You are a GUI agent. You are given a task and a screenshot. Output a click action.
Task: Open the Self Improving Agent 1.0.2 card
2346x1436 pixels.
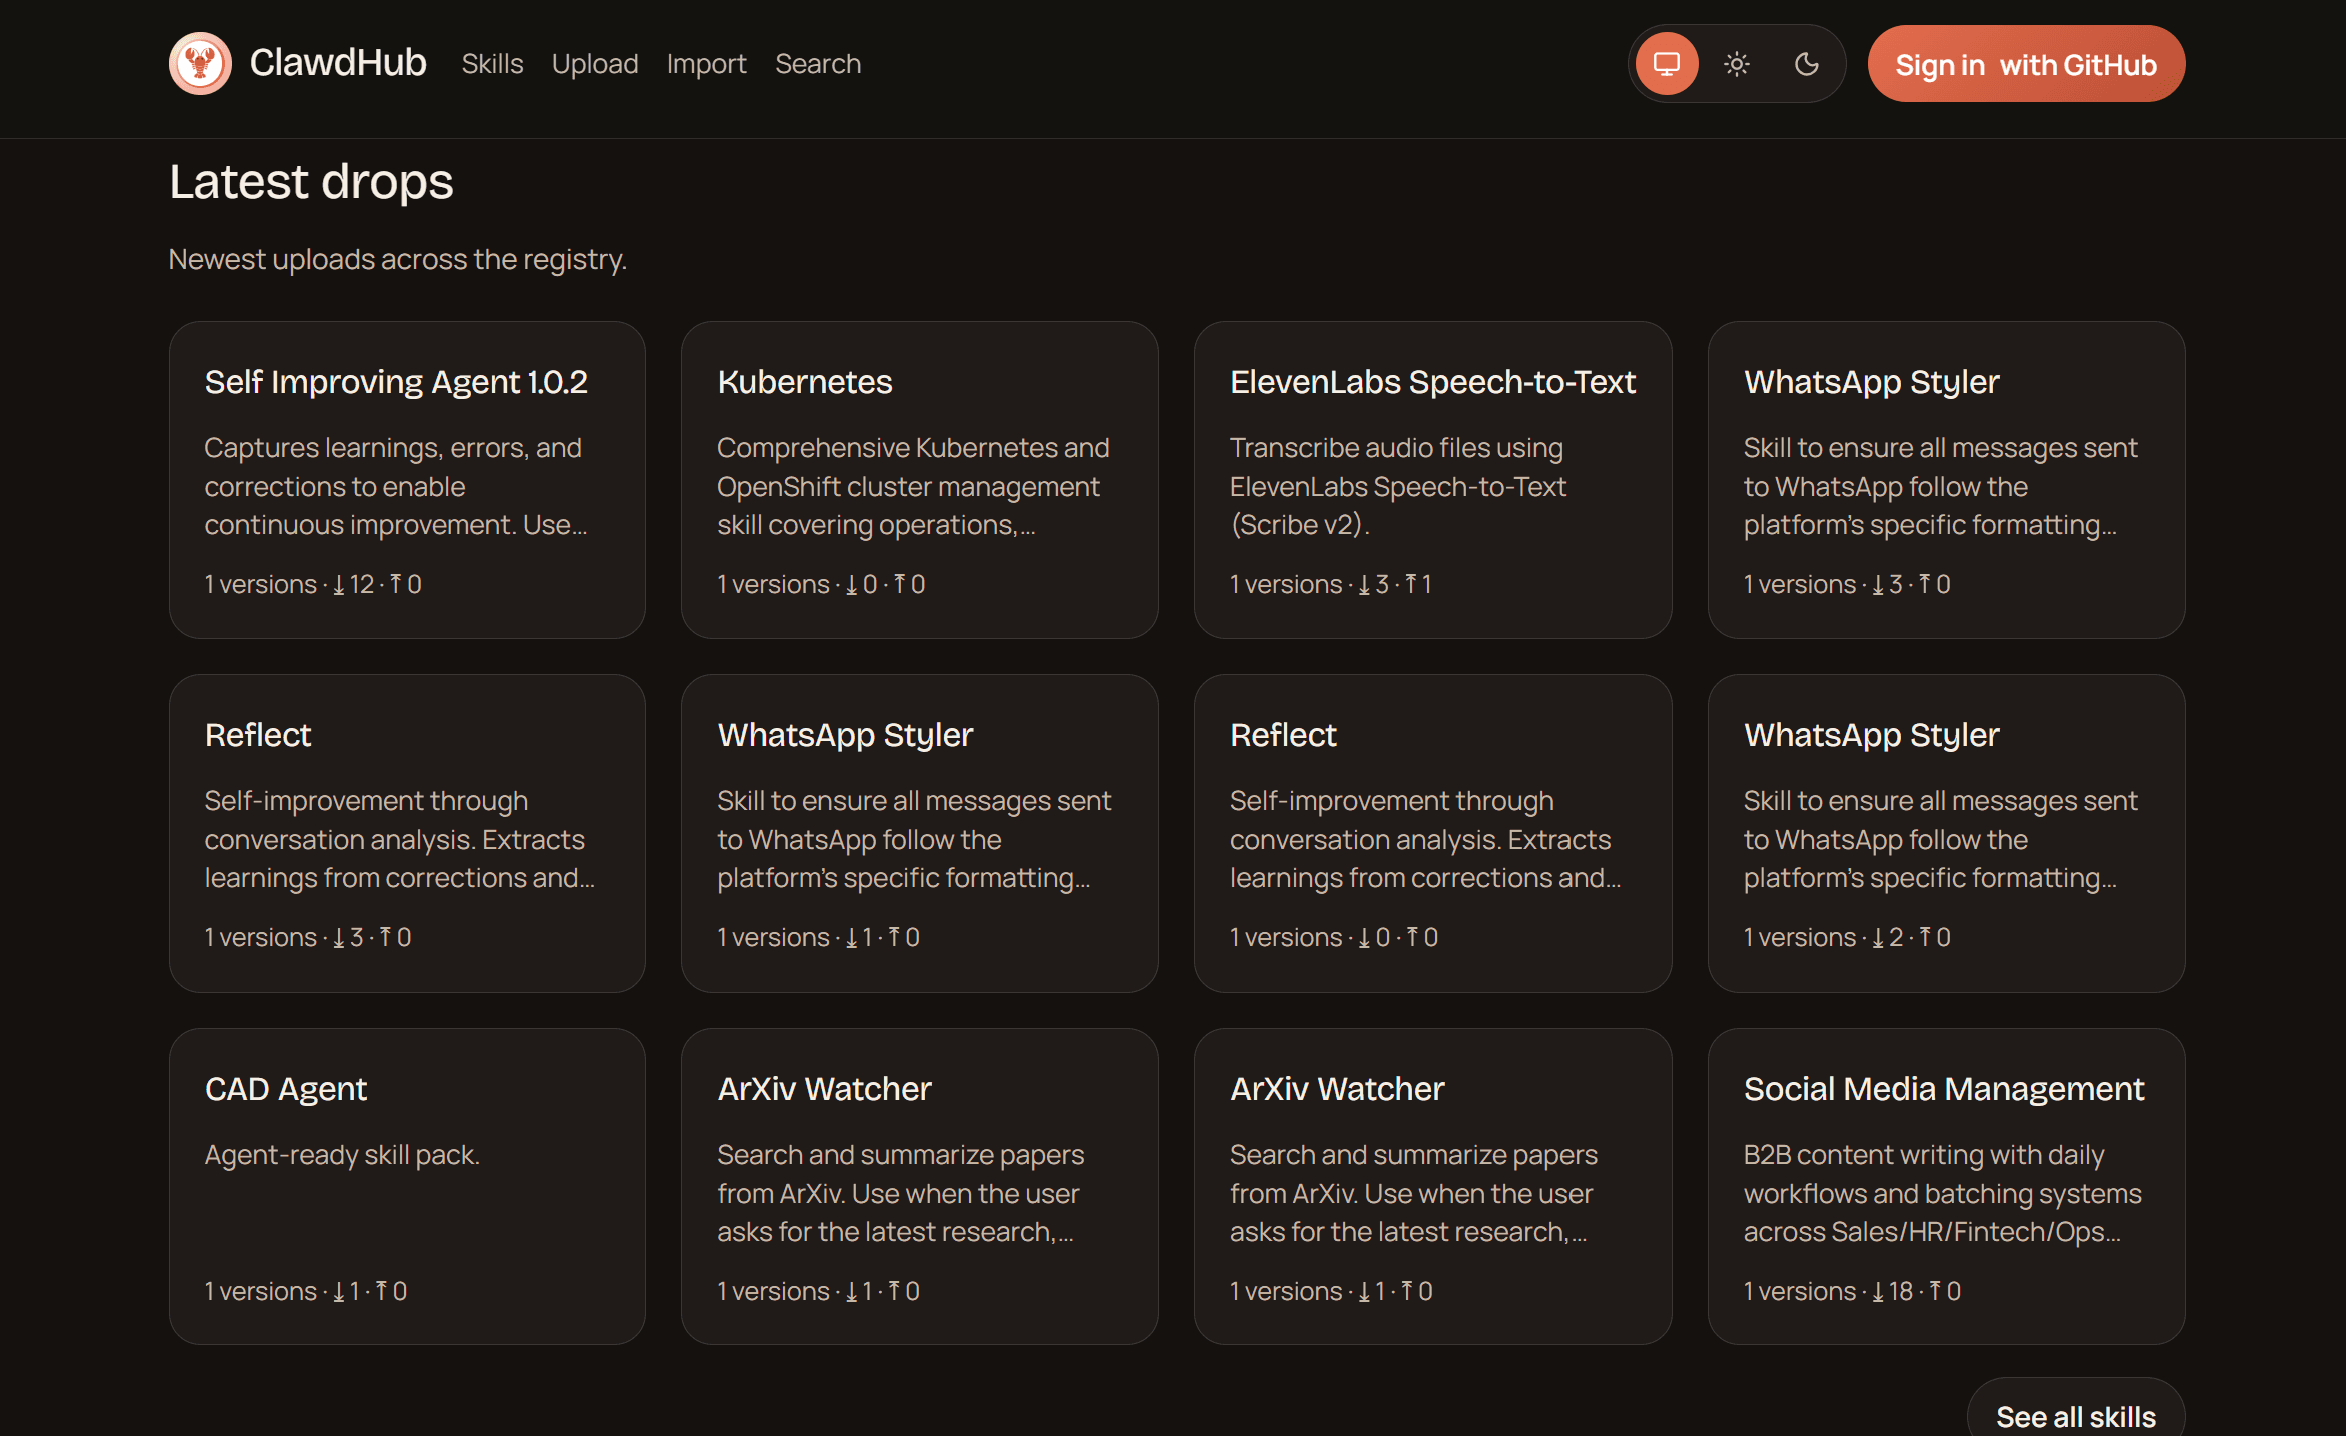tap(407, 479)
